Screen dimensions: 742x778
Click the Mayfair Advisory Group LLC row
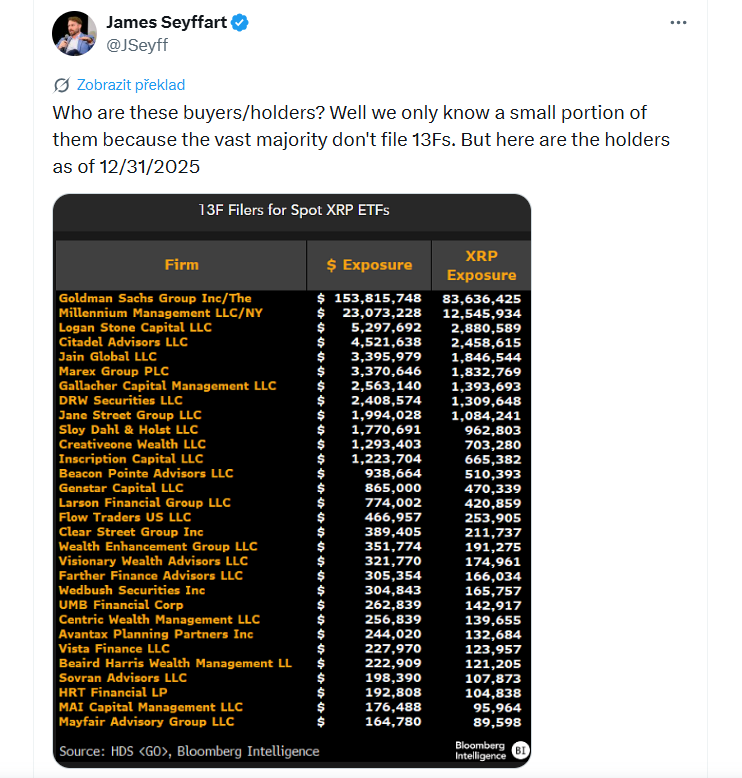pos(290,722)
